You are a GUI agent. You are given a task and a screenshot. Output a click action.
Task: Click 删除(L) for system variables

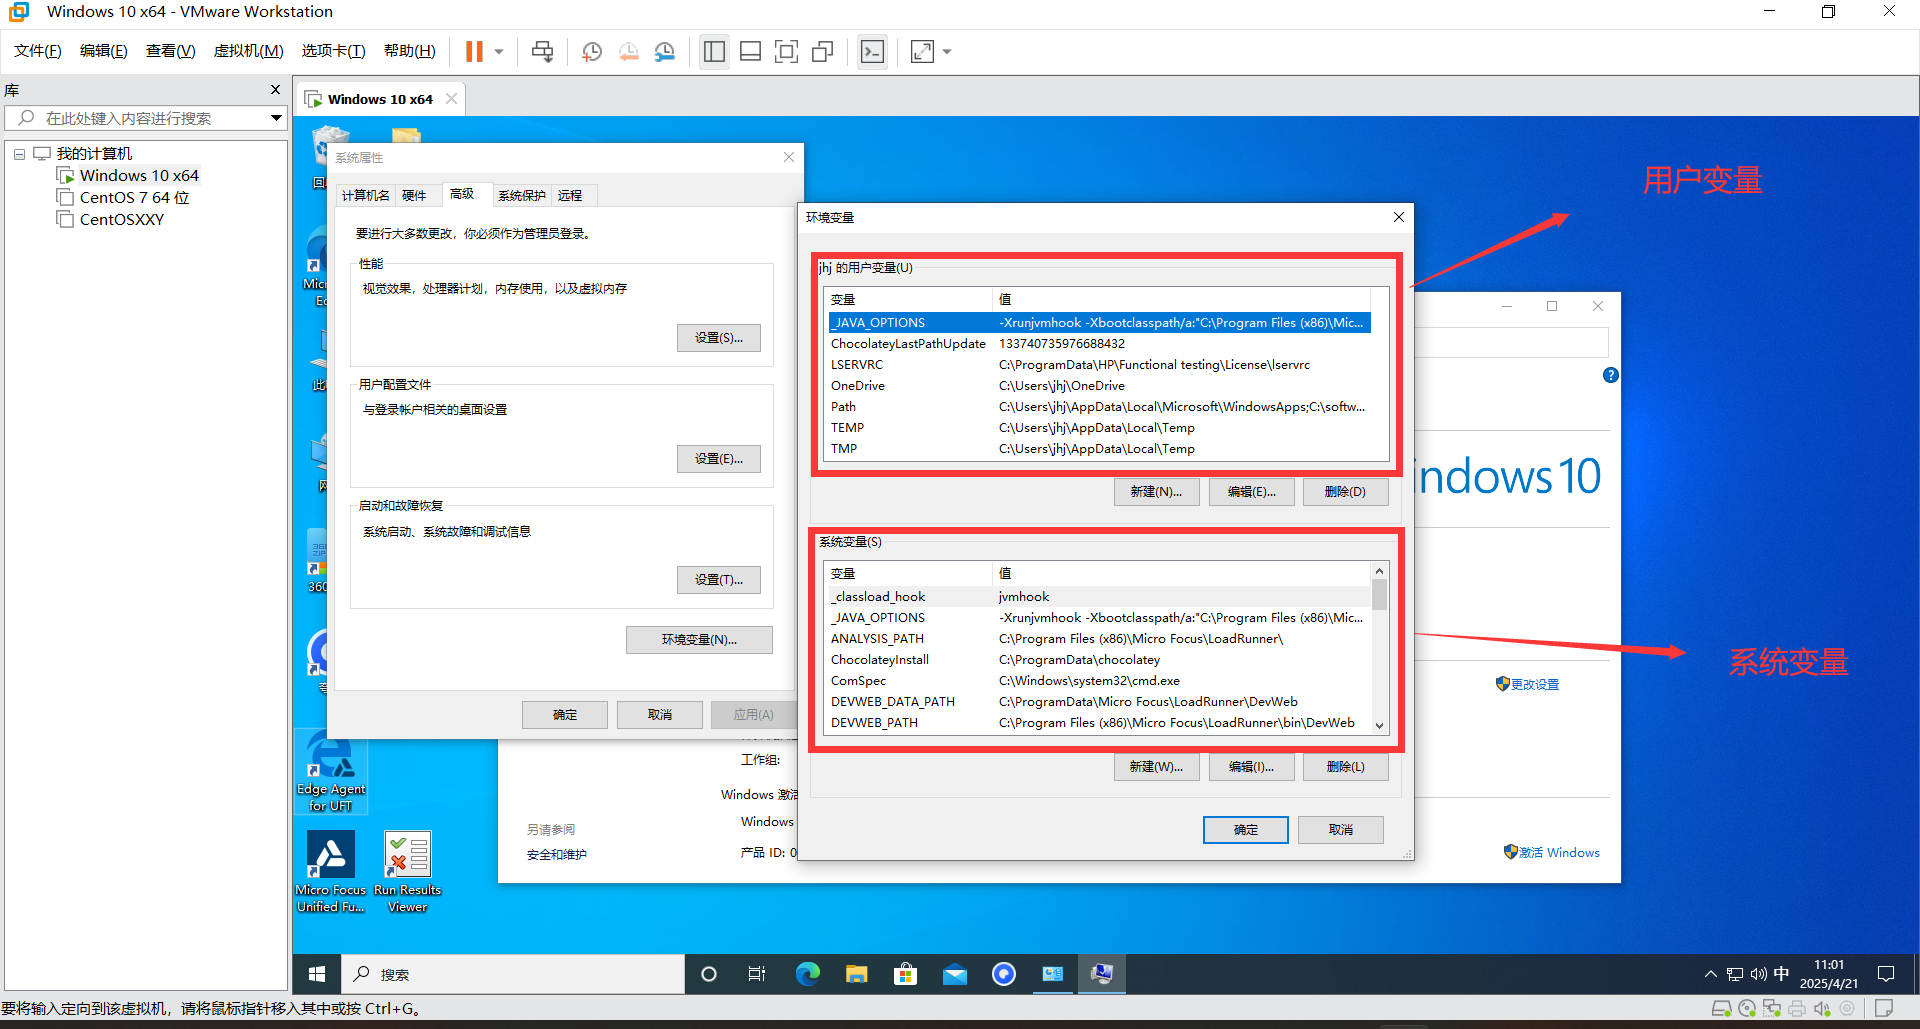pyautogui.click(x=1345, y=767)
